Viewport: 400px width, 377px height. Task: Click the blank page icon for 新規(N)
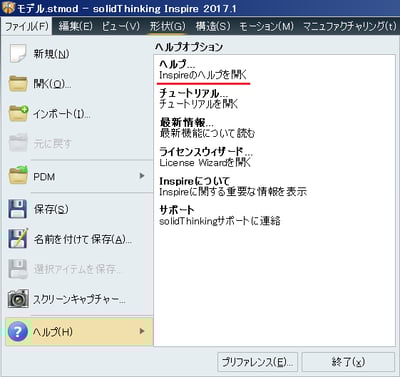coord(18,53)
